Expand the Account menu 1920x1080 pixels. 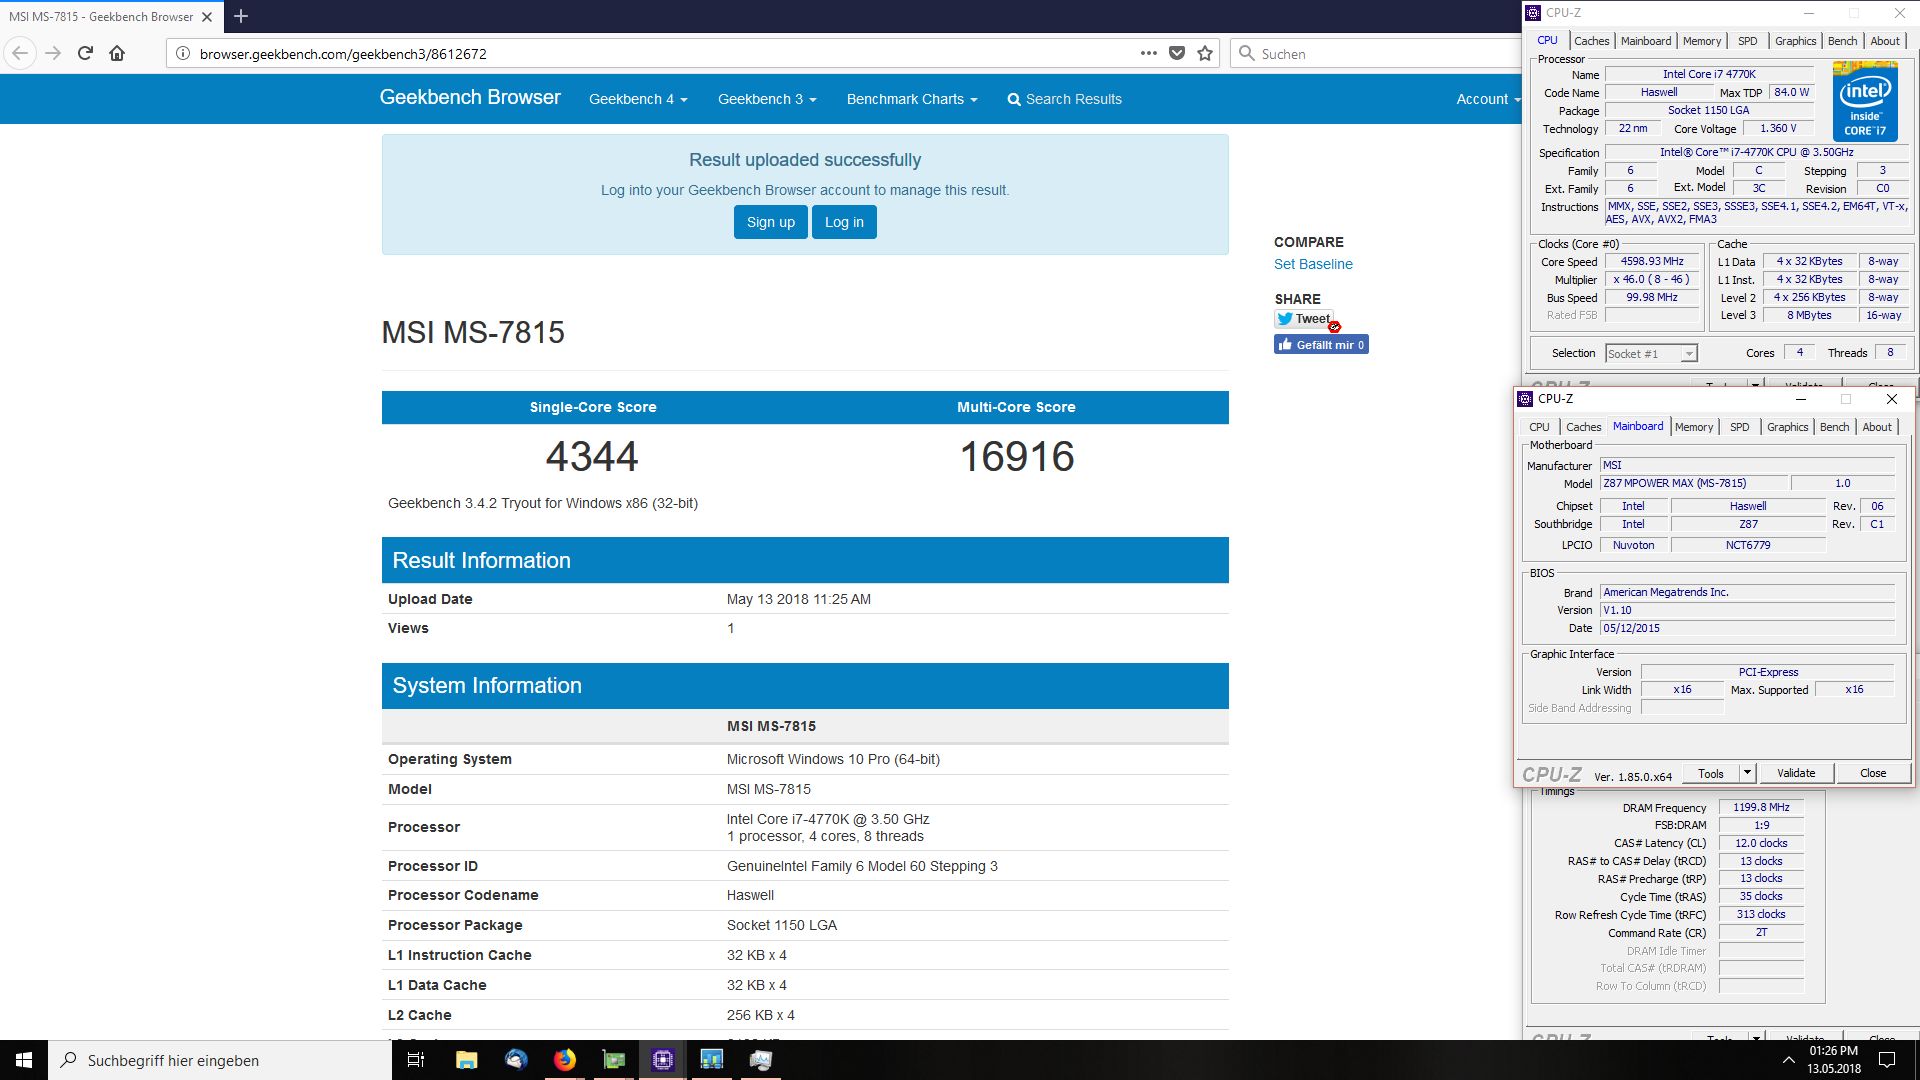[1488, 99]
